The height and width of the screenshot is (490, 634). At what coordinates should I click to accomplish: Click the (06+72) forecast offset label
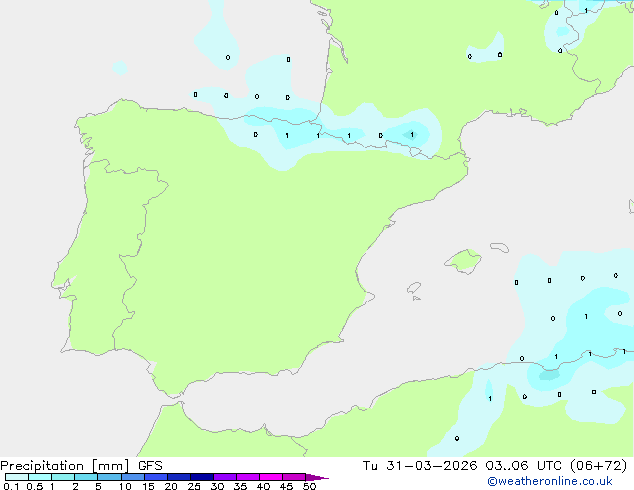596,466
